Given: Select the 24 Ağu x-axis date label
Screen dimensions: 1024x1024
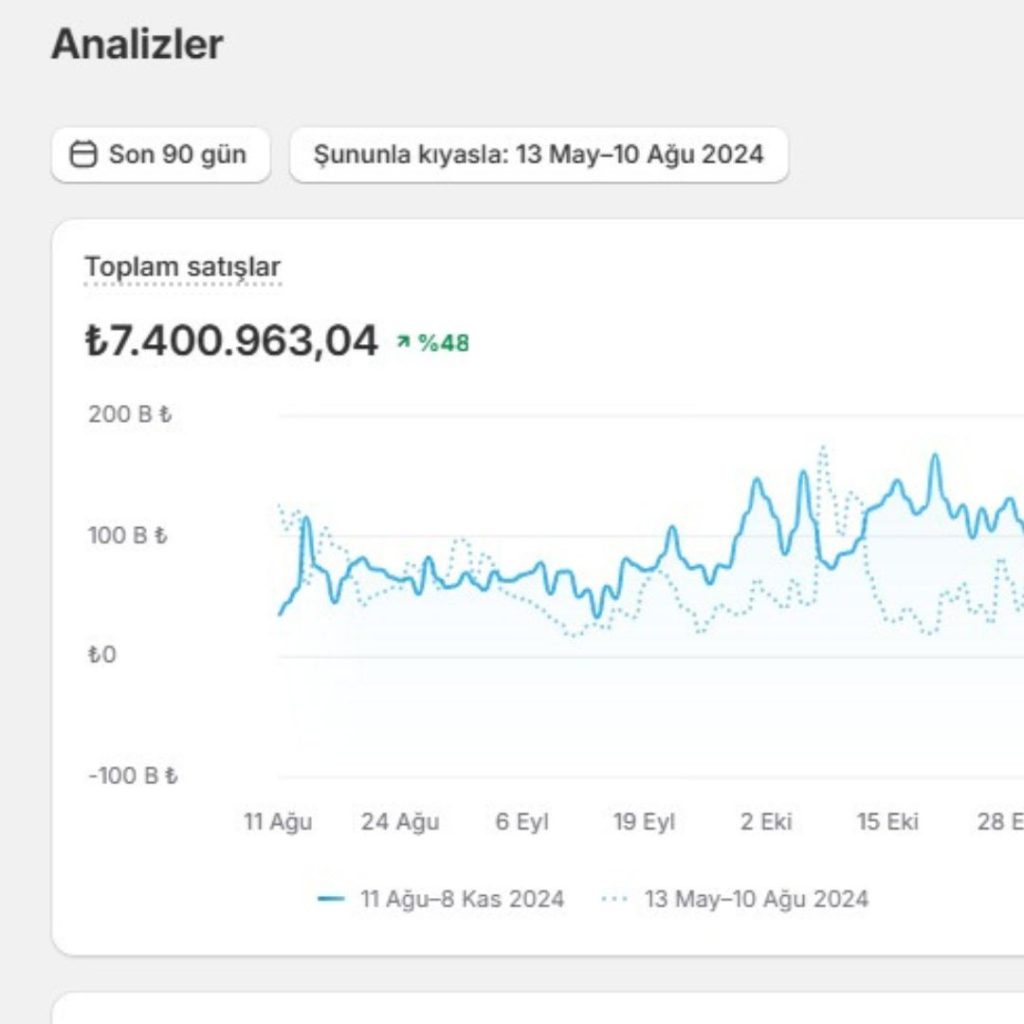Looking at the screenshot, I should coord(400,822).
